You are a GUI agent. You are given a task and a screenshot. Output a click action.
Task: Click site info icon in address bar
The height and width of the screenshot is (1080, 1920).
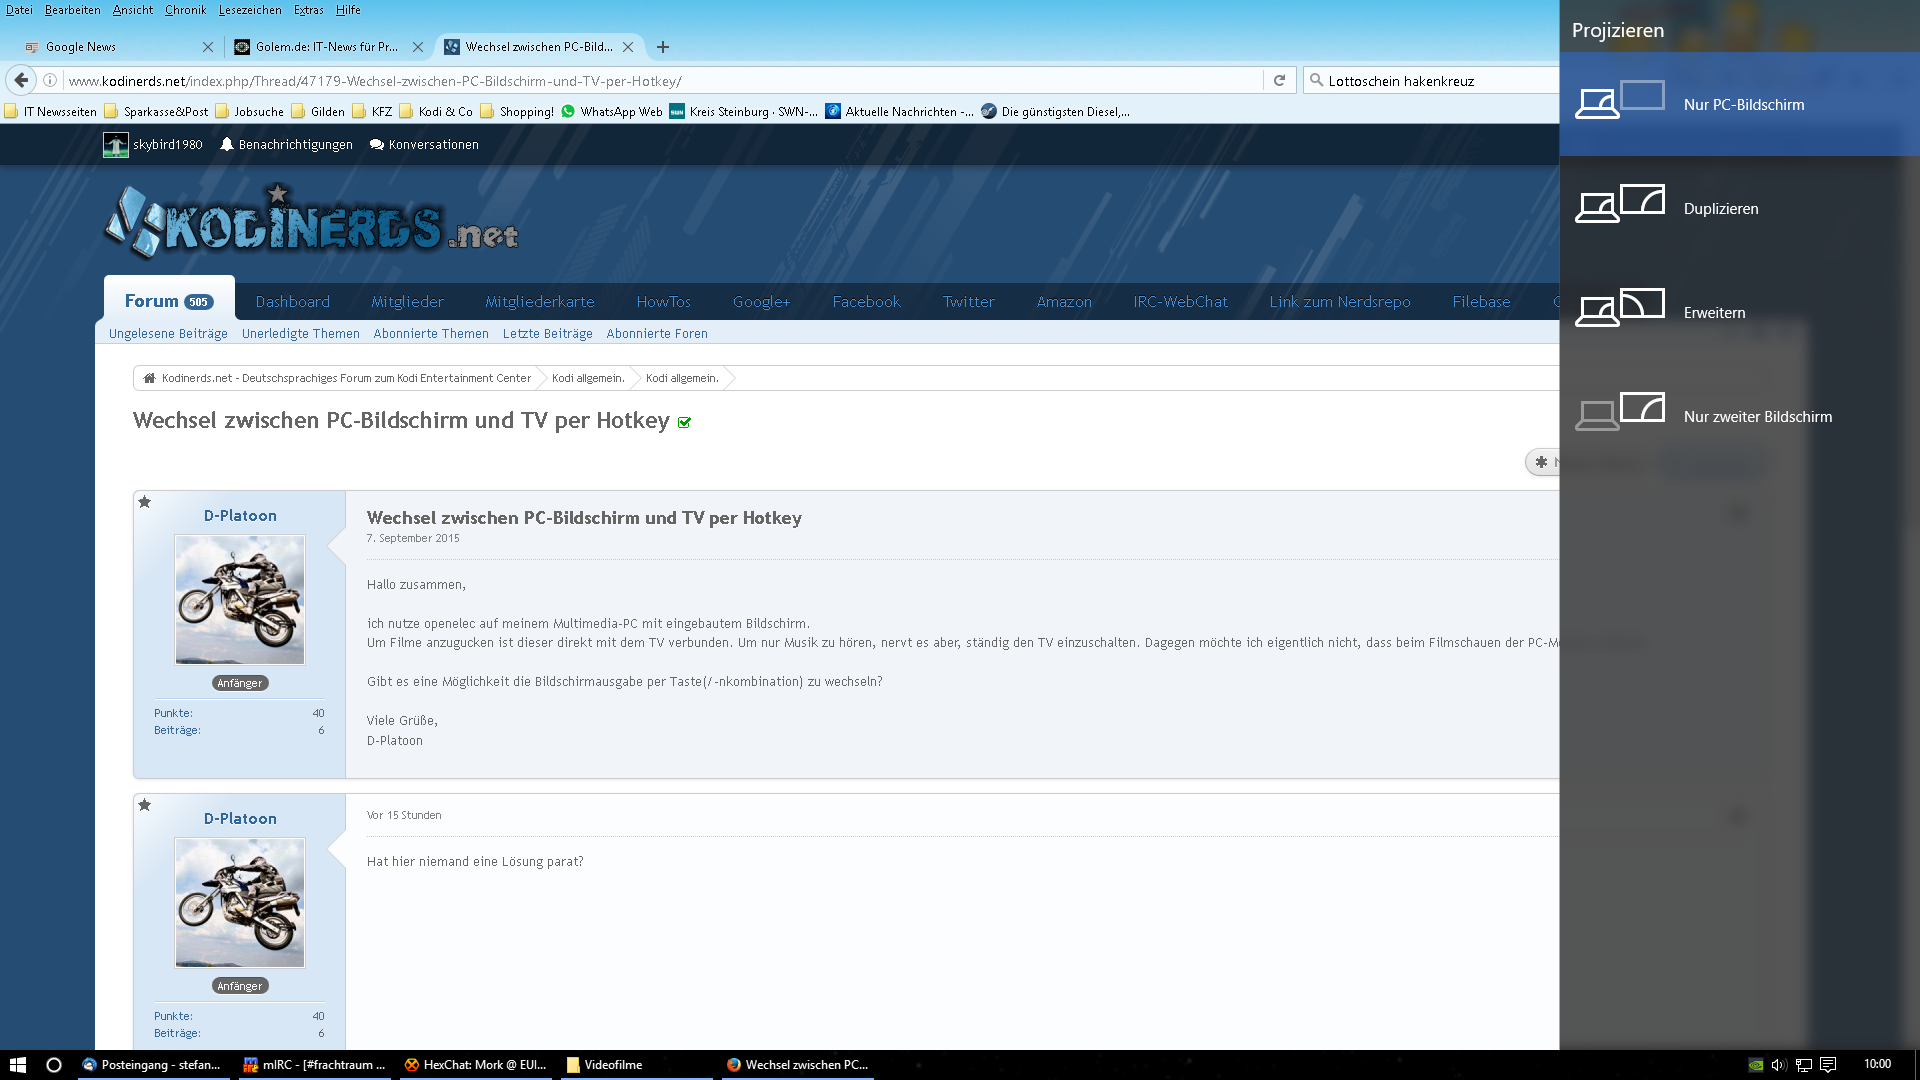point(50,80)
